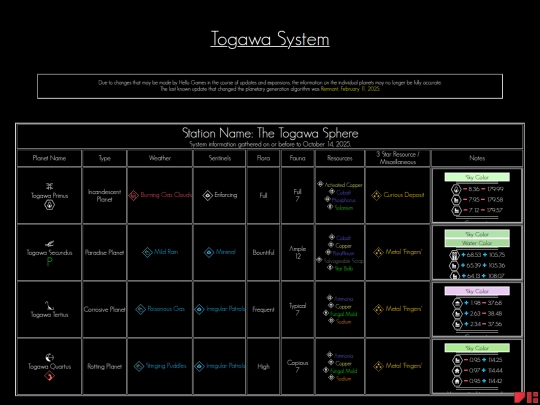The height and width of the screenshot is (405, 540).
Task: Click the Solanium resource icon
Action: (x=330, y=207)
